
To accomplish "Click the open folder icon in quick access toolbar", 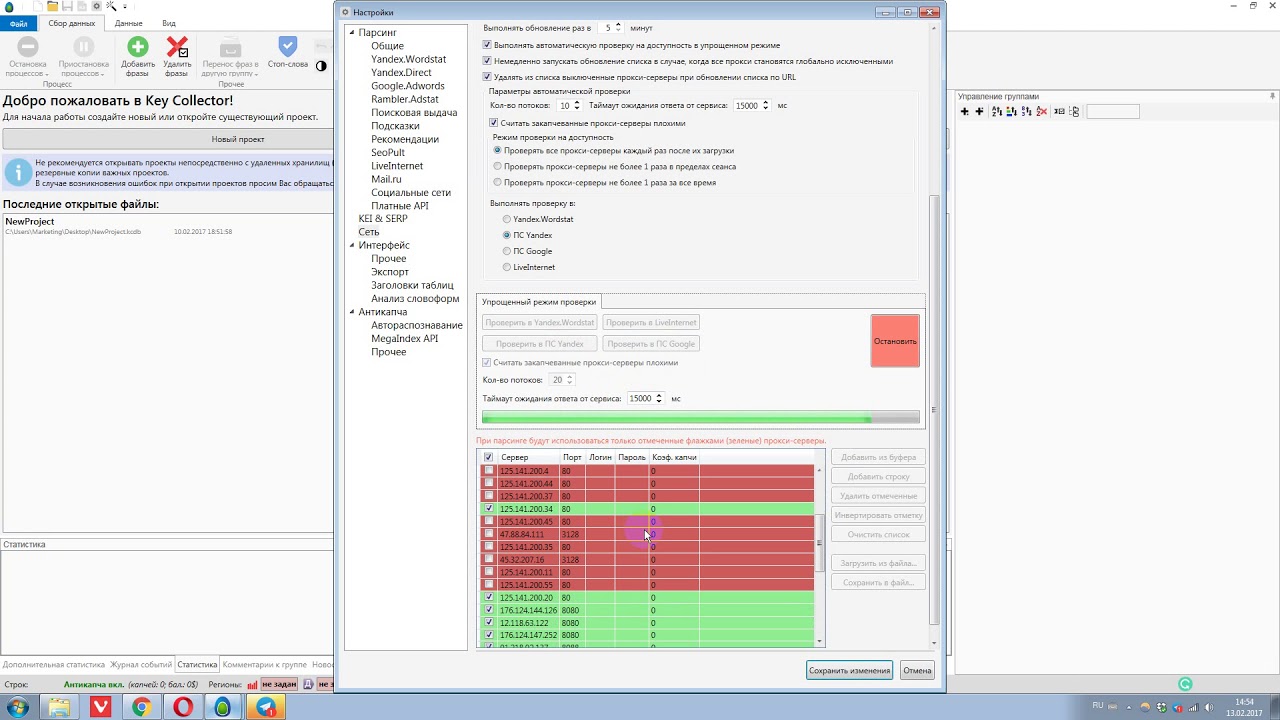I will click(x=52, y=6).
